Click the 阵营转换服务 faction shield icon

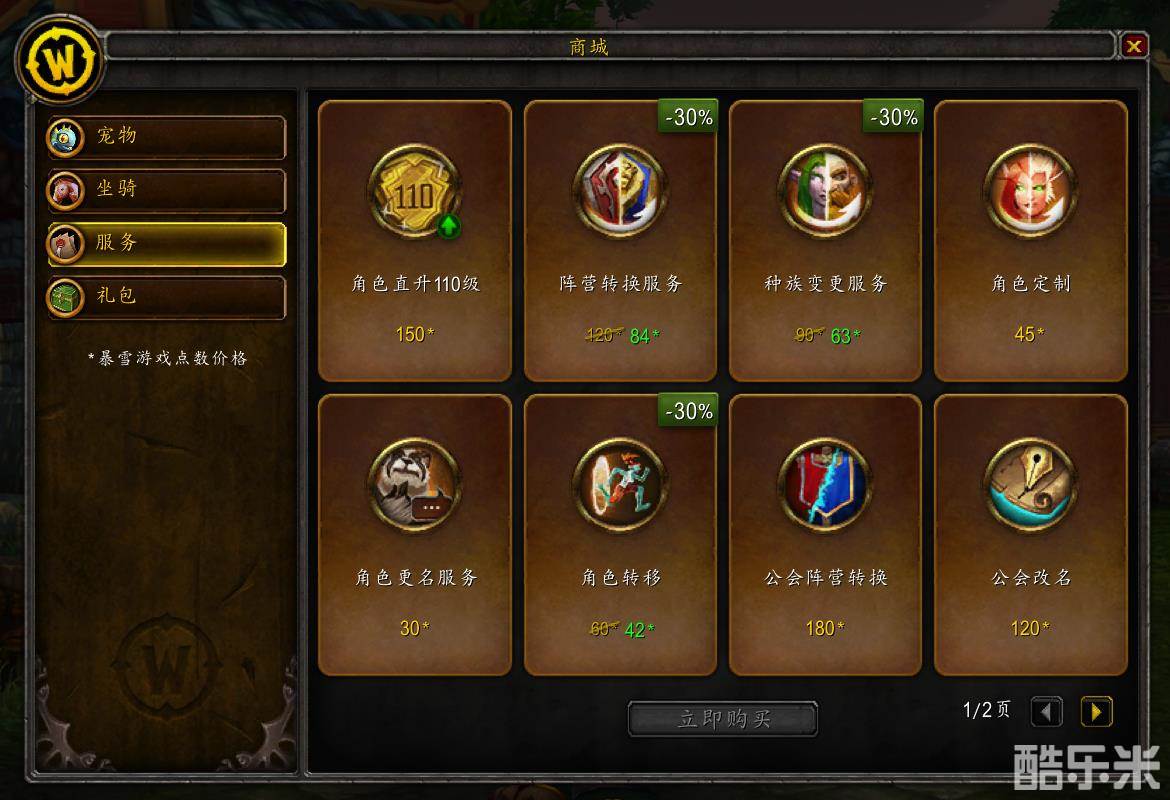620,192
